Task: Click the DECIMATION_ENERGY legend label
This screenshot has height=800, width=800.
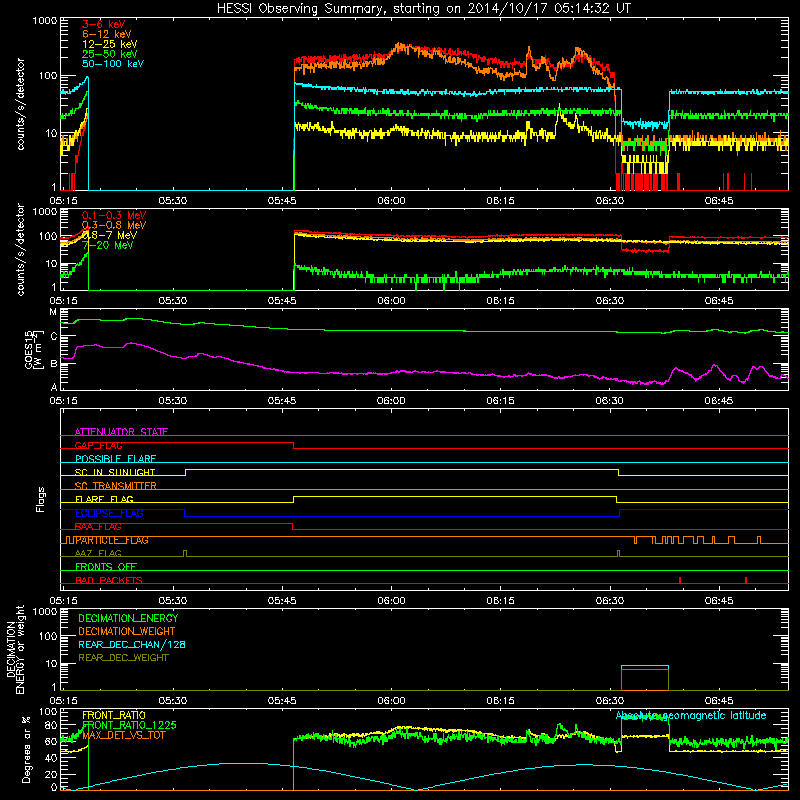Action: (x=128, y=618)
